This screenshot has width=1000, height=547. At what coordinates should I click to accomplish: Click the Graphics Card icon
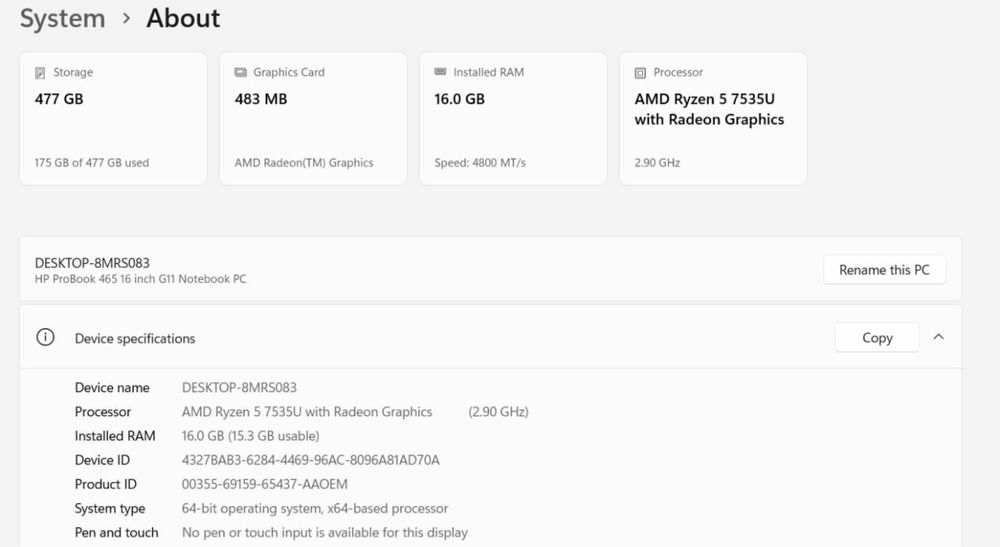click(240, 73)
